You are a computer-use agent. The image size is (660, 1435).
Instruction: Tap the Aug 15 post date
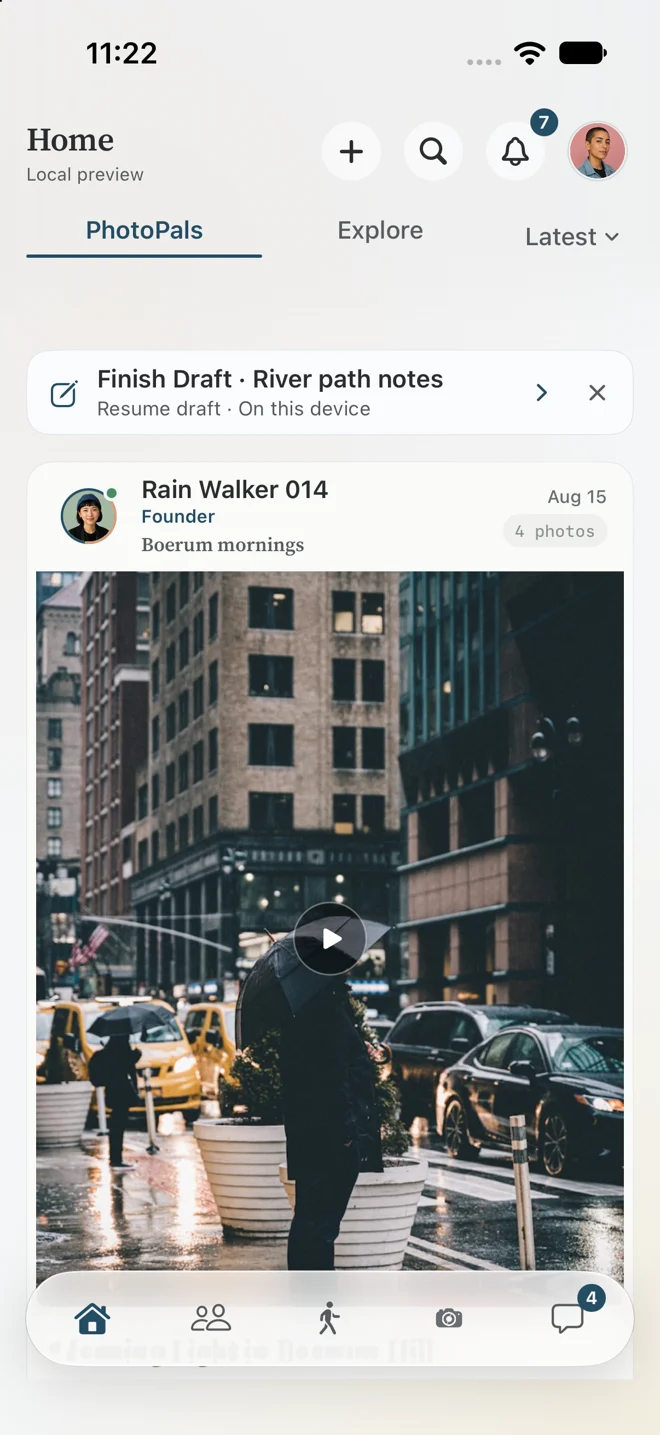577,497
